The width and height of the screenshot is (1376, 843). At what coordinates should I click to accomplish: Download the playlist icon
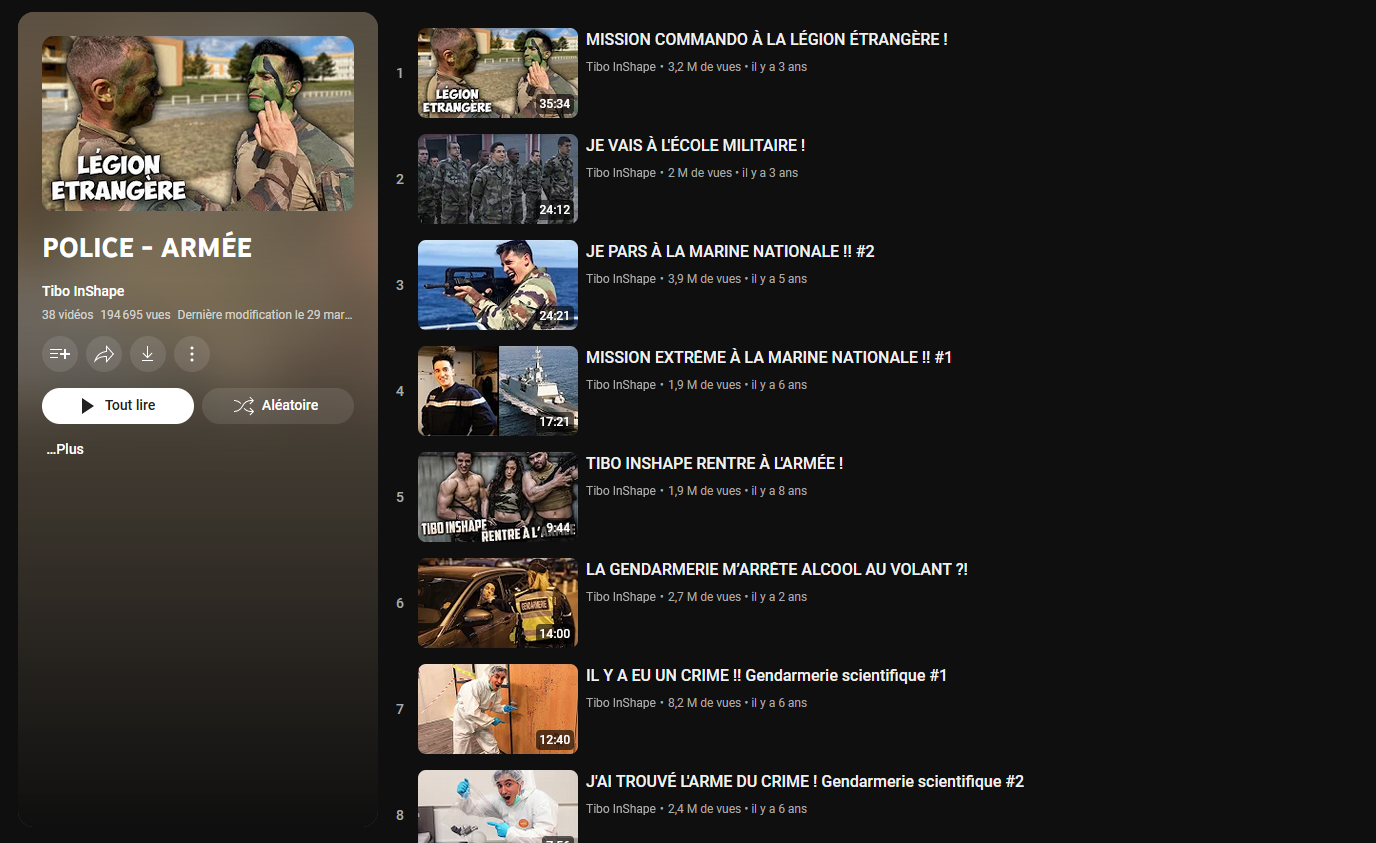148,353
